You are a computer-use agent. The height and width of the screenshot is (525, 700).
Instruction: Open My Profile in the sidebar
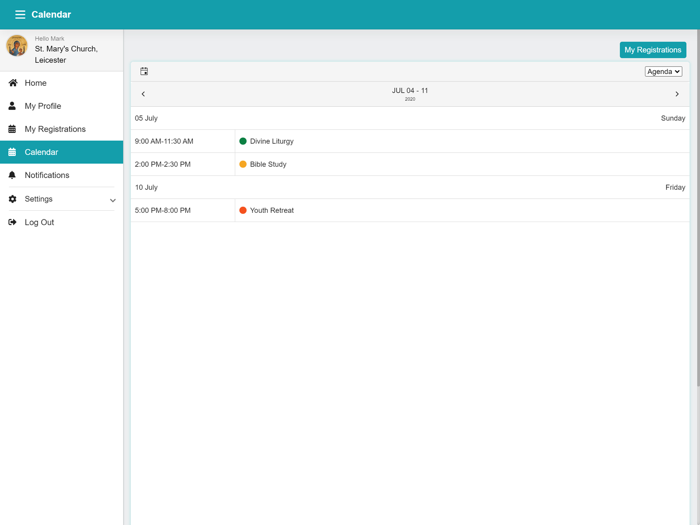62,106
